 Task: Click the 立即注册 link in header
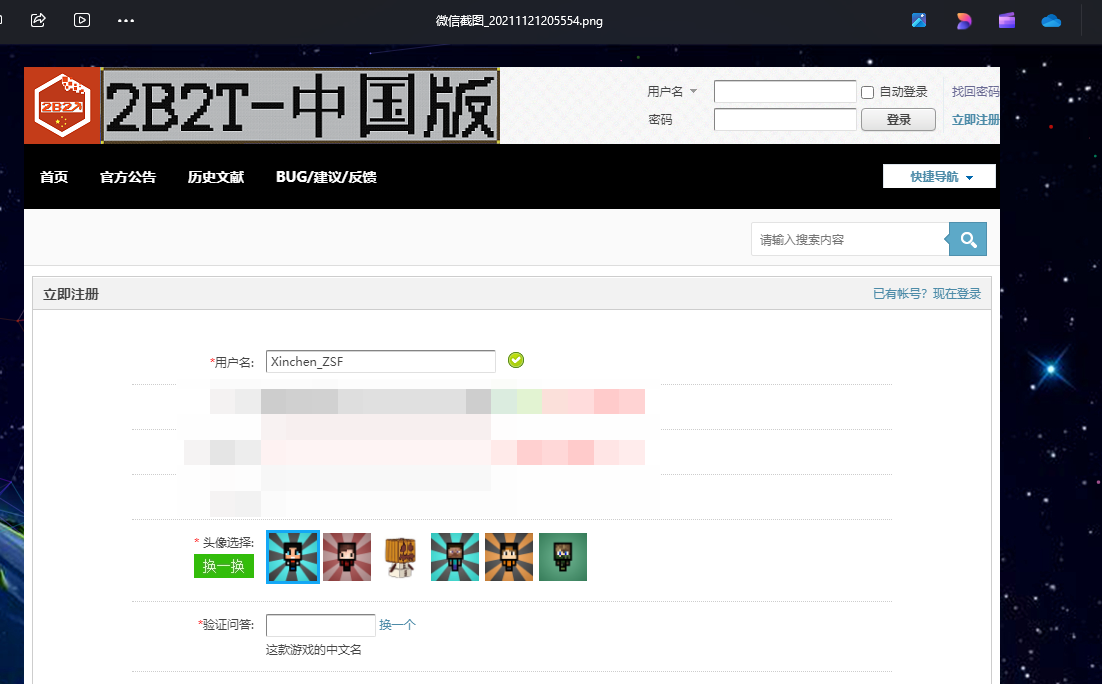[x=975, y=120]
